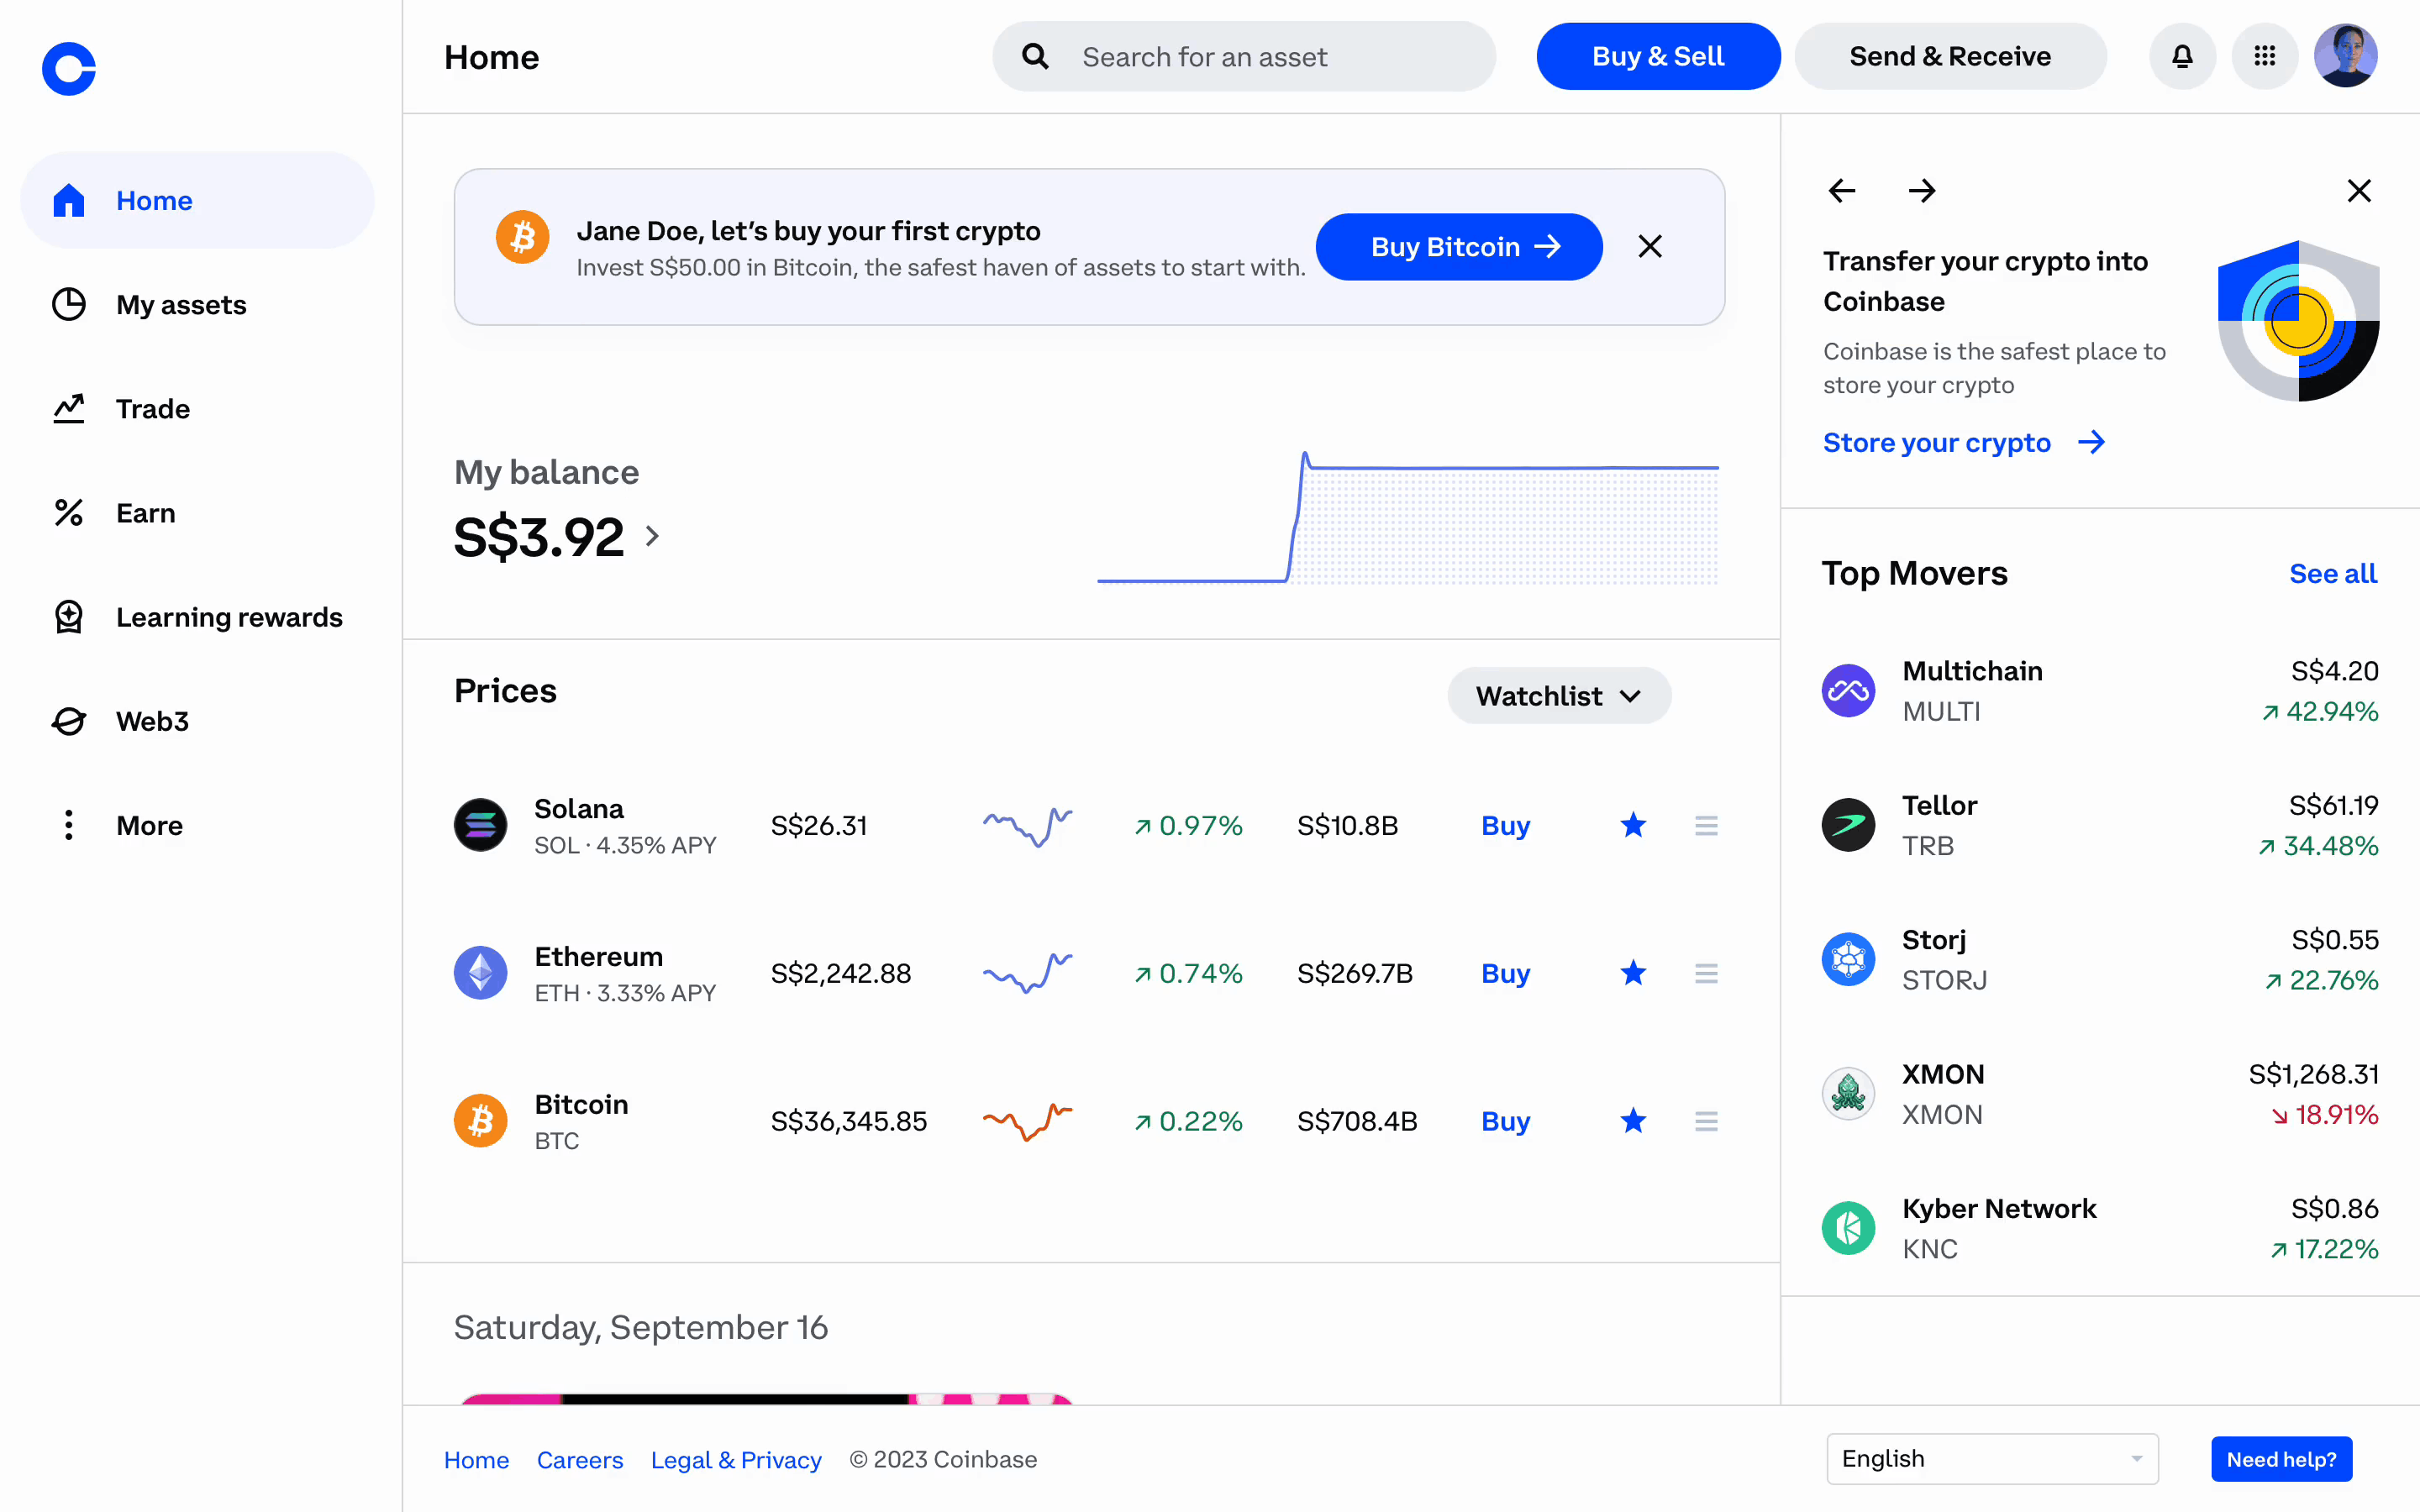
Task: Click the Multichain coin icon
Action: [1848, 691]
